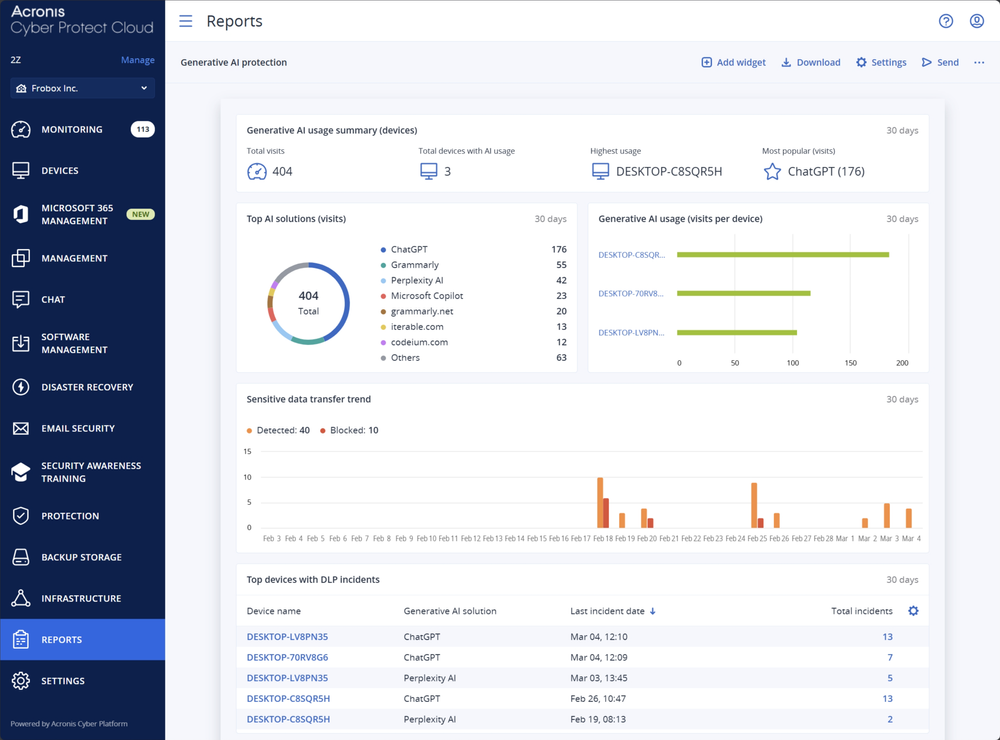Open the DESKTOP-LV8PN35 device link
Screen dimensions: 1000x740
pyautogui.click(x=287, y=636)
